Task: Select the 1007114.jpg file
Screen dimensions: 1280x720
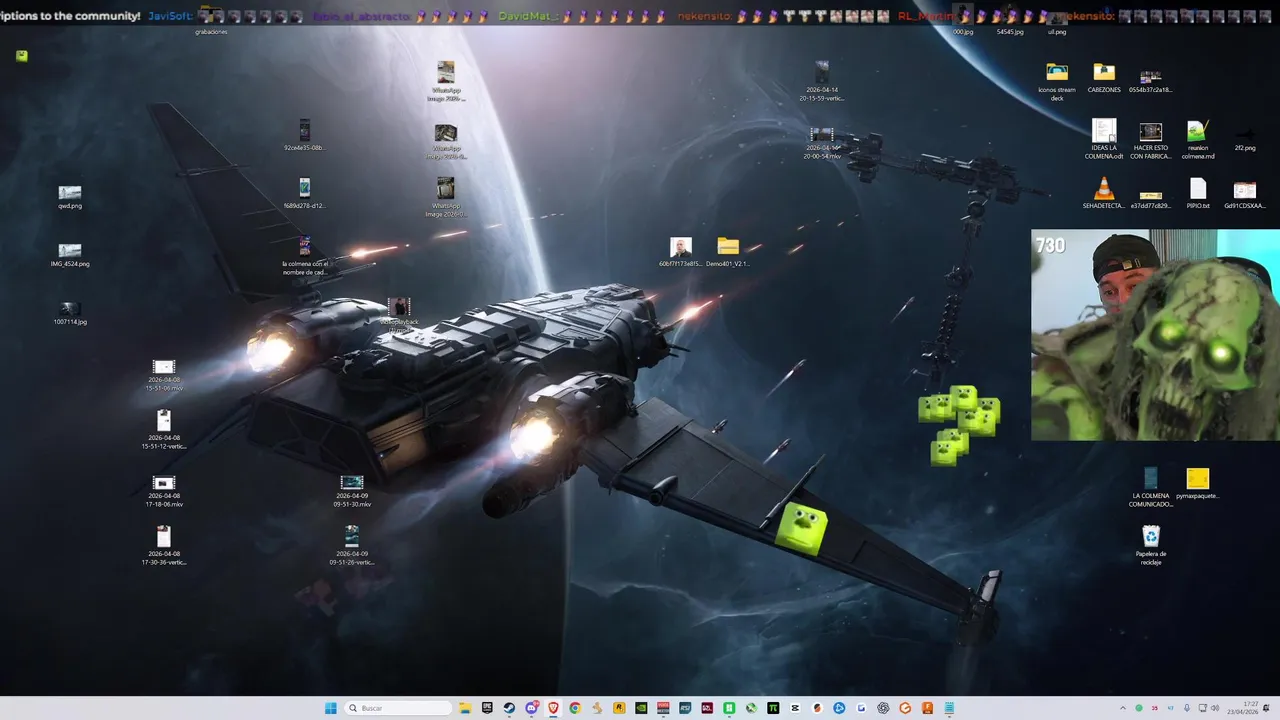Action: click(70, 313)
